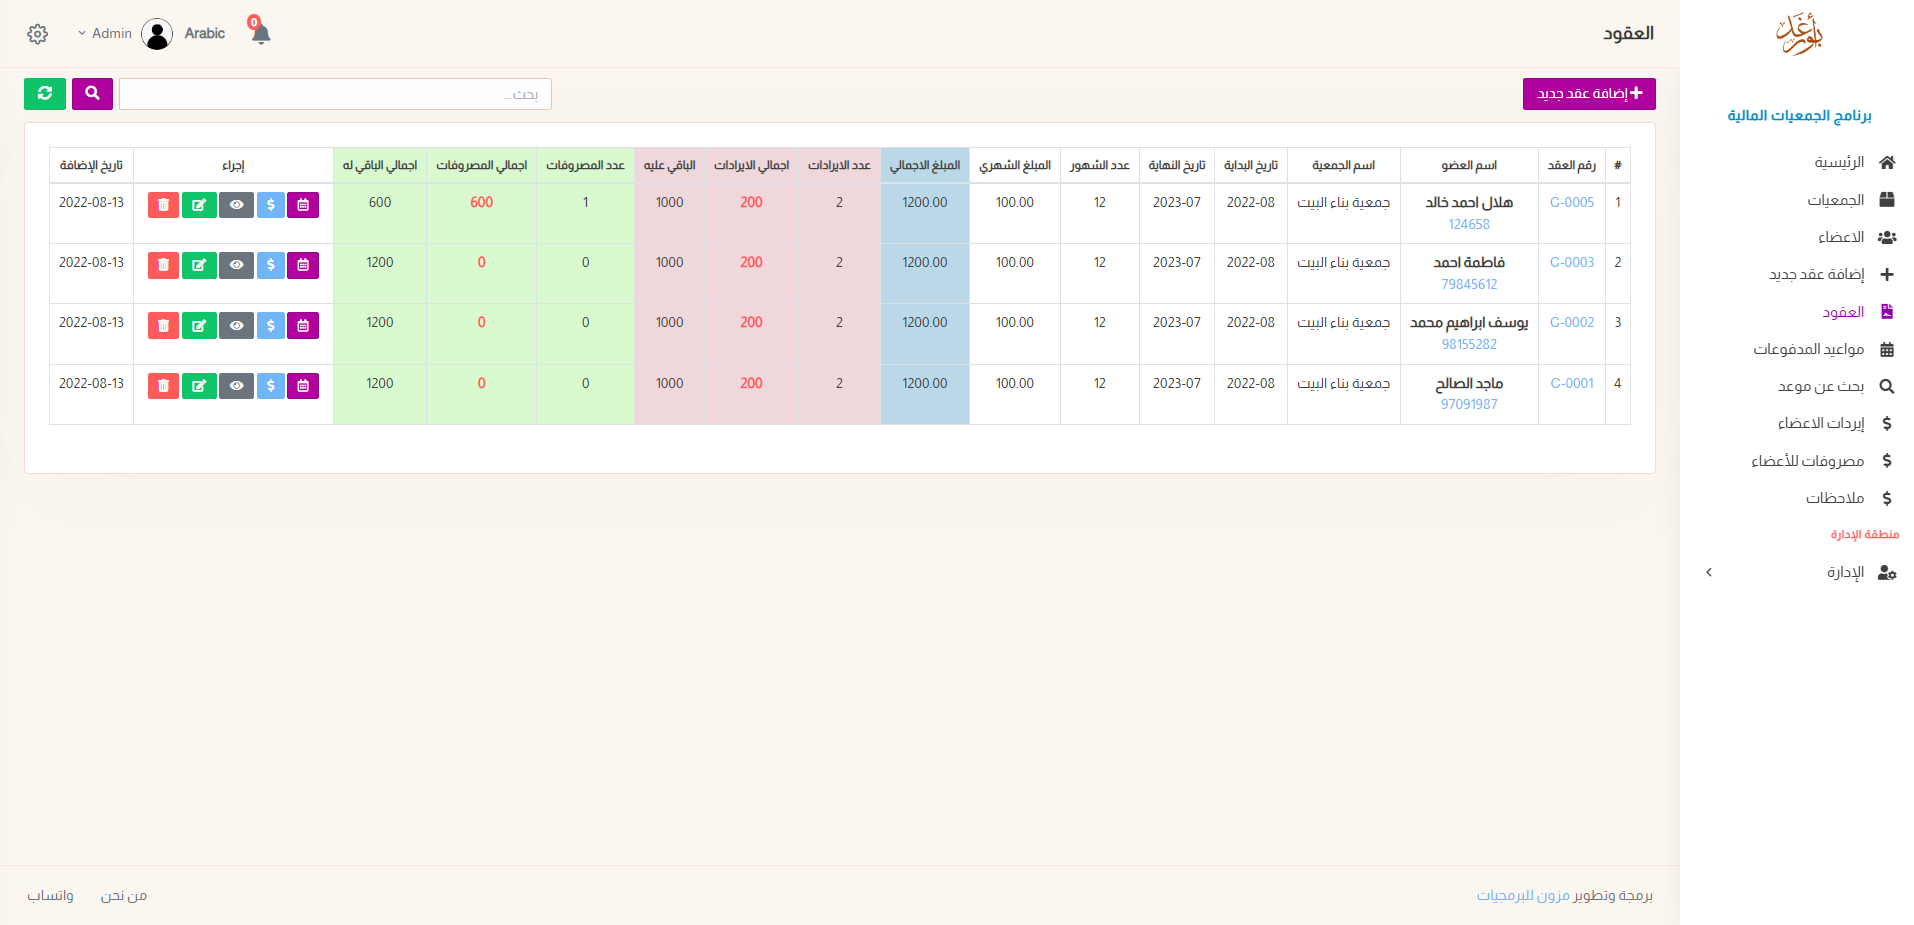Image resolution: width=1914 pixels, height=925 pixels.
Task: View contract C-0005 details via eye icon
Action: coord(236,205)
